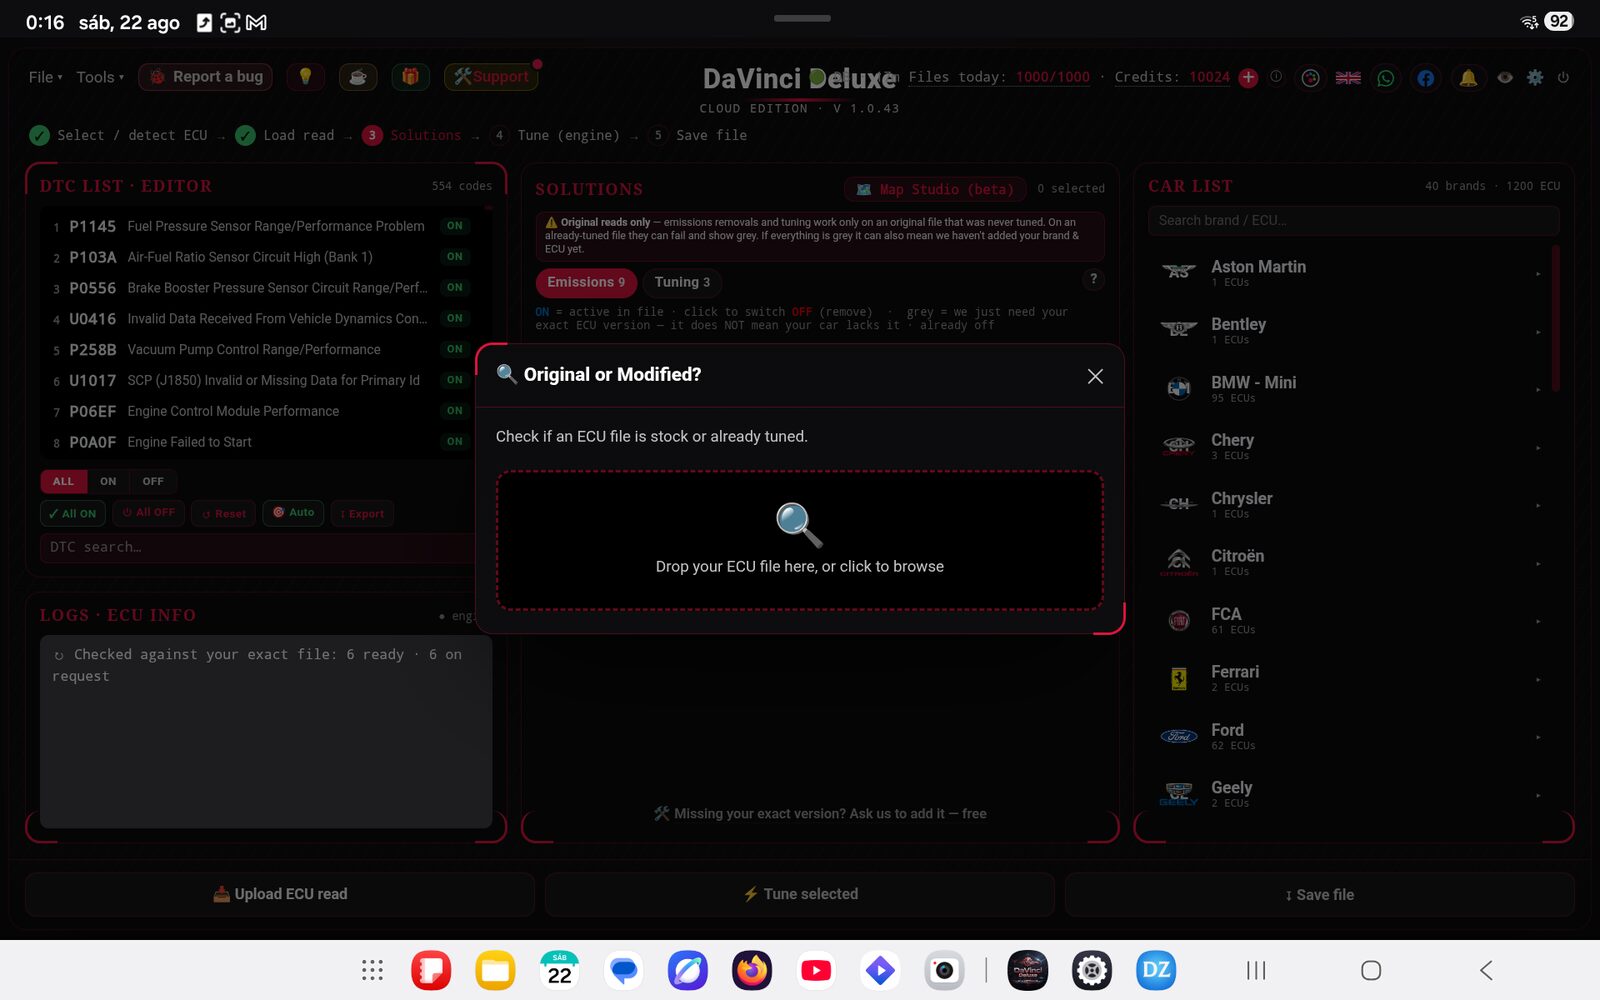The image size is (1600, 1000).
Task: Click Tune selected button
Action: click(x=800, y=894)
